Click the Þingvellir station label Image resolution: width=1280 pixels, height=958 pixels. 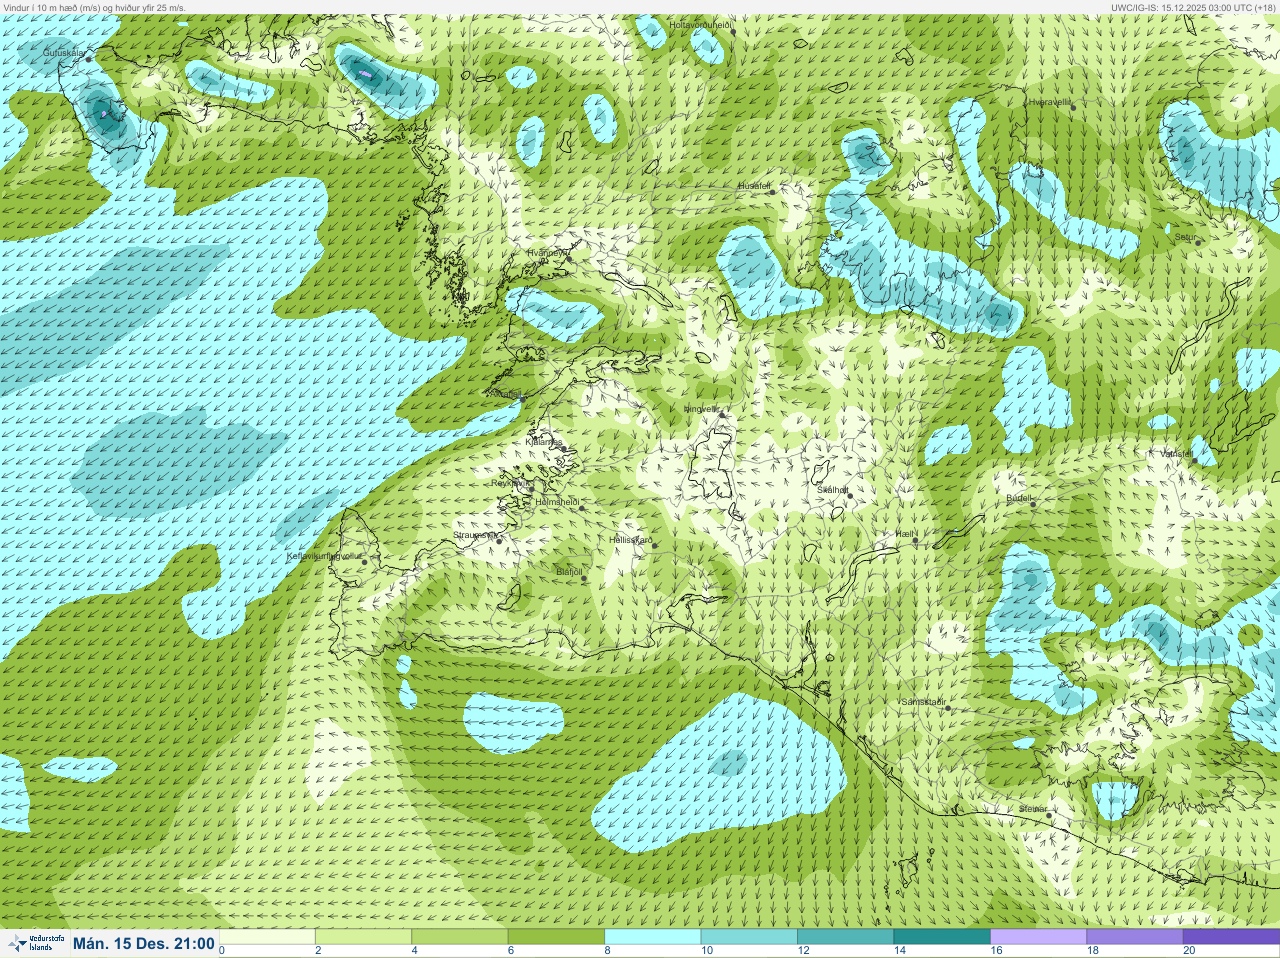[x=701, y=409]
